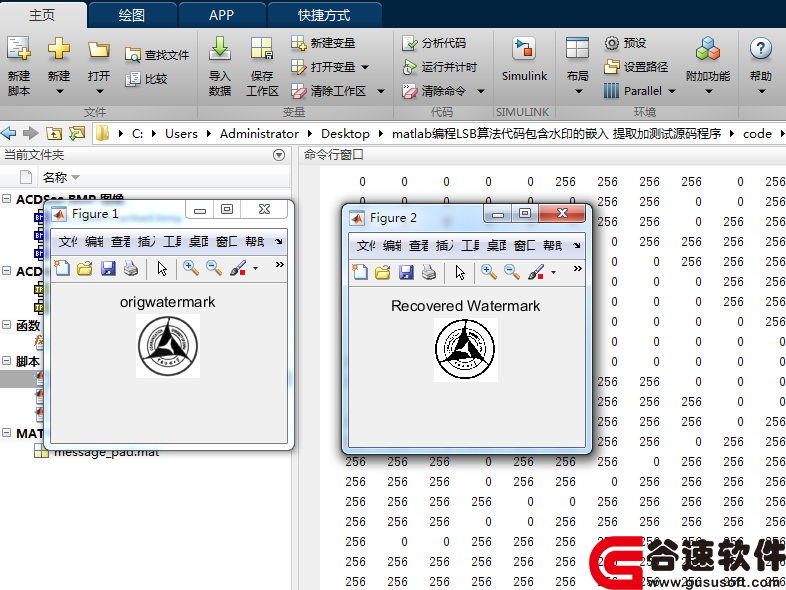The width and height of the screenshot is (786, 590).
Task: Open the 编辑 menu in Figure 2
Action: [x=392, y=246]
